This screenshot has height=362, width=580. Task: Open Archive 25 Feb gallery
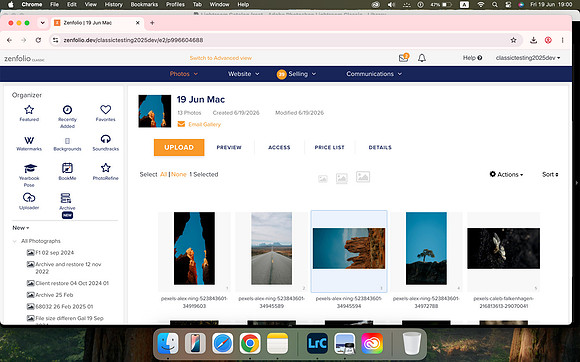click(54, 295)
